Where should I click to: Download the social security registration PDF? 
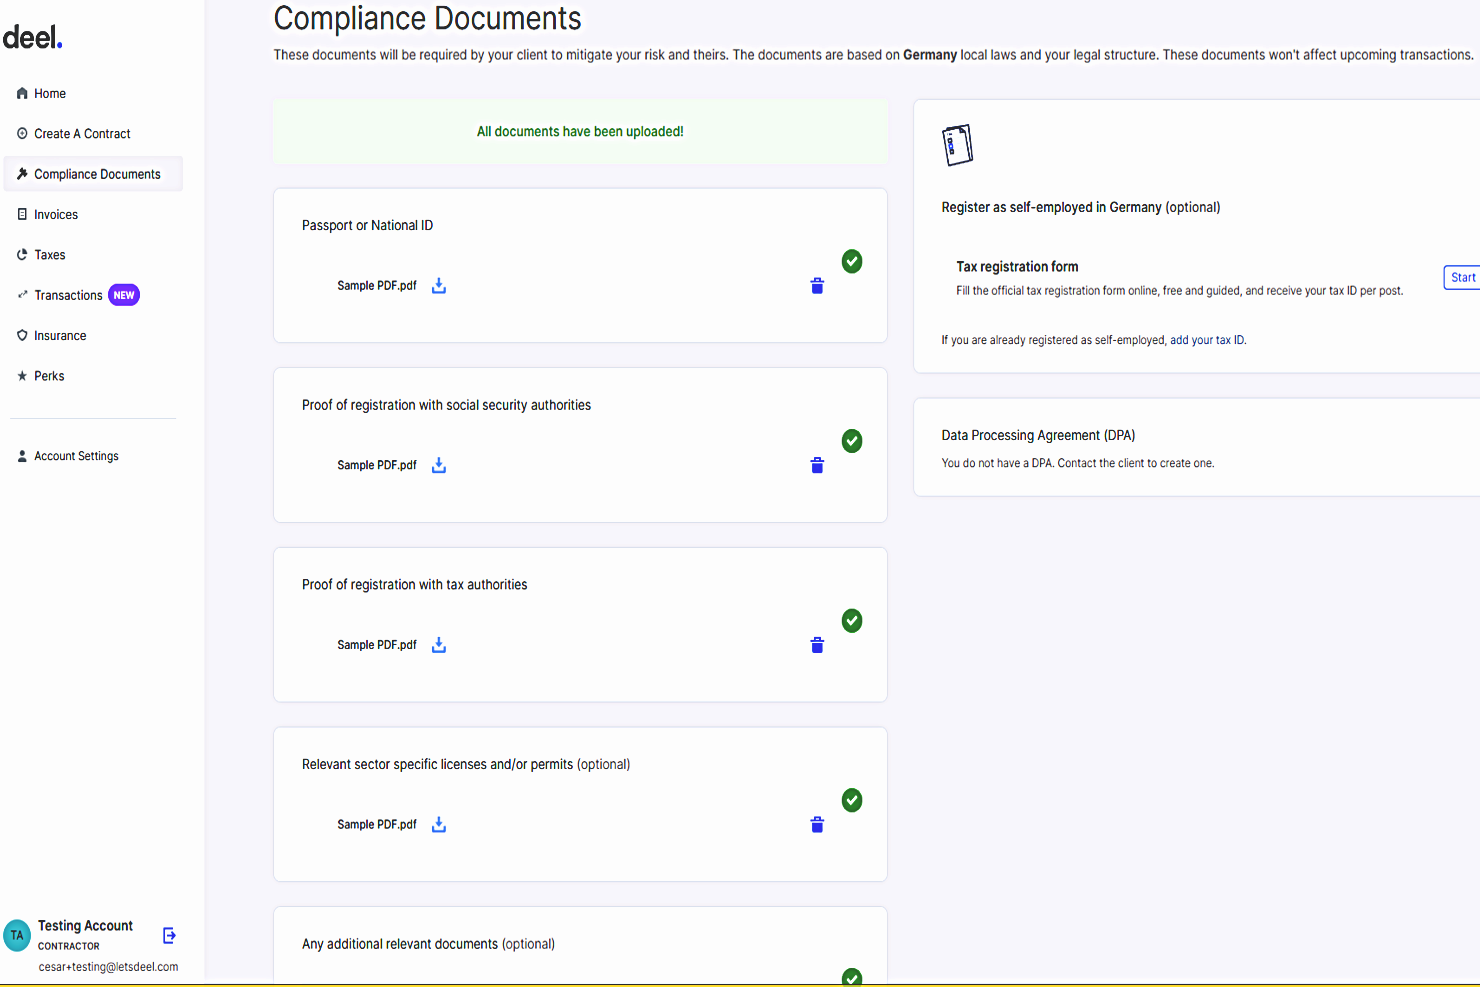tap(438, 466)
